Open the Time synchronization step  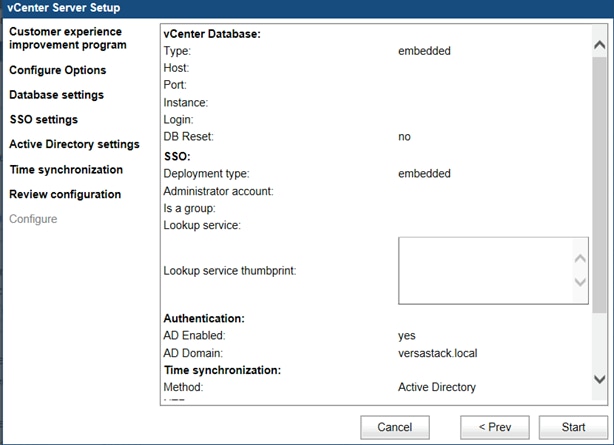point(66,170)
